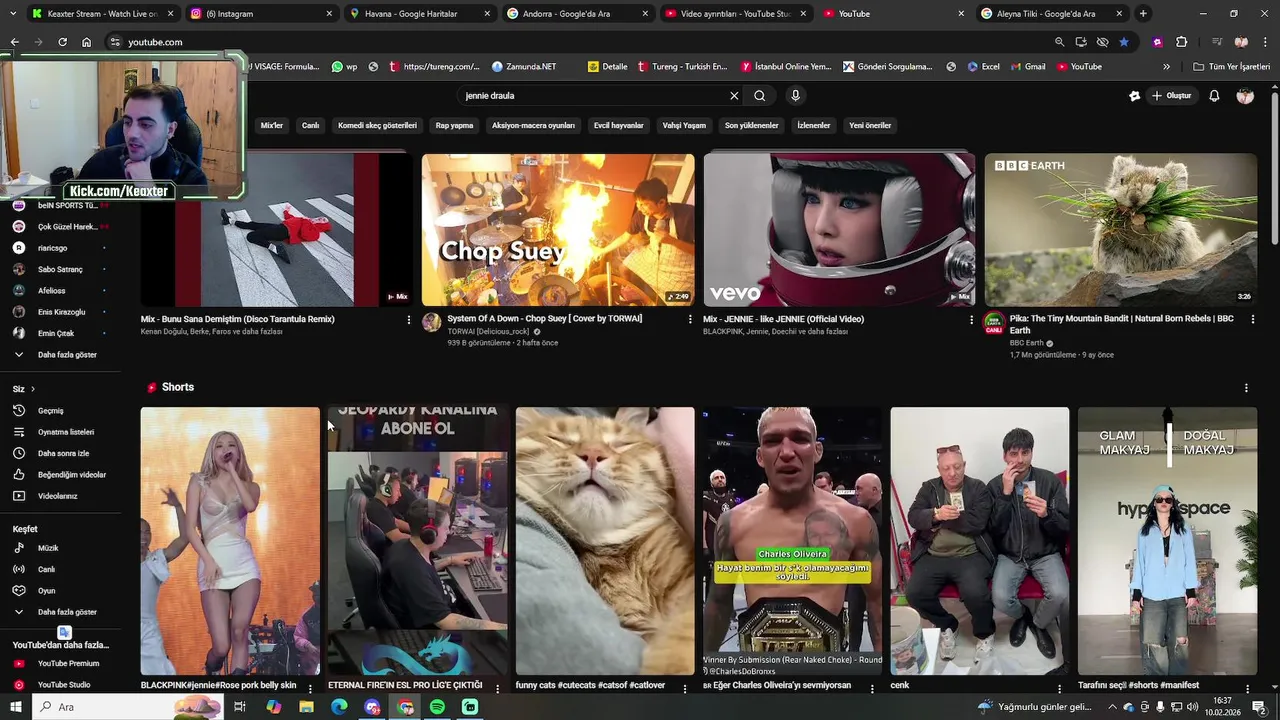Viewport: 1280px width, 720px height.
Task: Play funny cats Short thumbnail
Action: click(605, 541)
